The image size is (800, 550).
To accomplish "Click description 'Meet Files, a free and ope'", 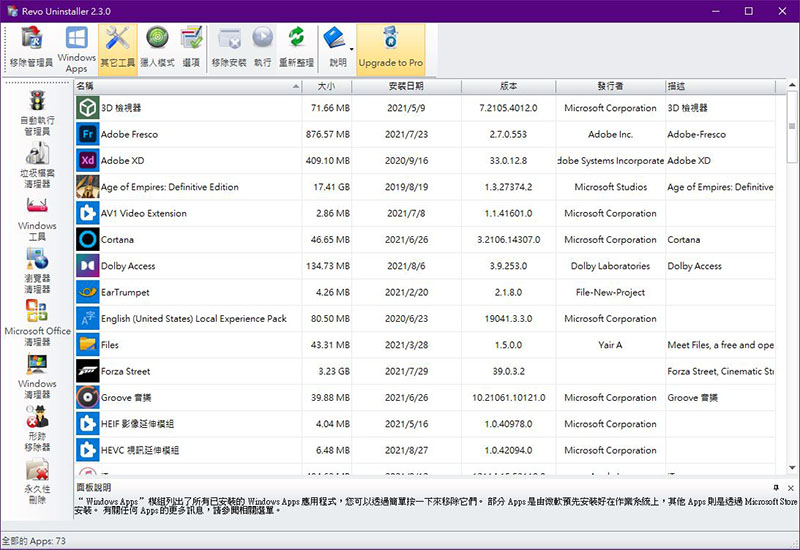I will 720,345.
